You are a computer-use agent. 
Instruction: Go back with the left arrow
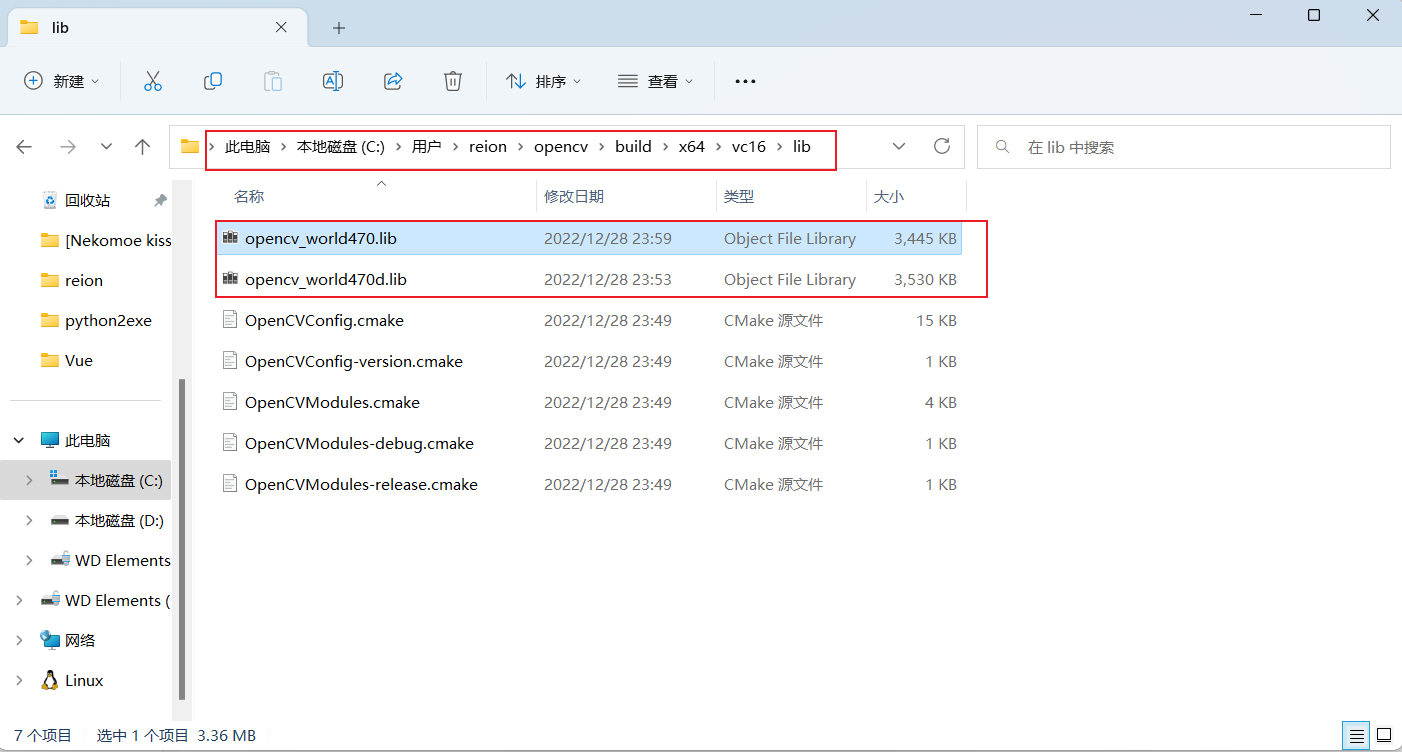pos(25,147)
